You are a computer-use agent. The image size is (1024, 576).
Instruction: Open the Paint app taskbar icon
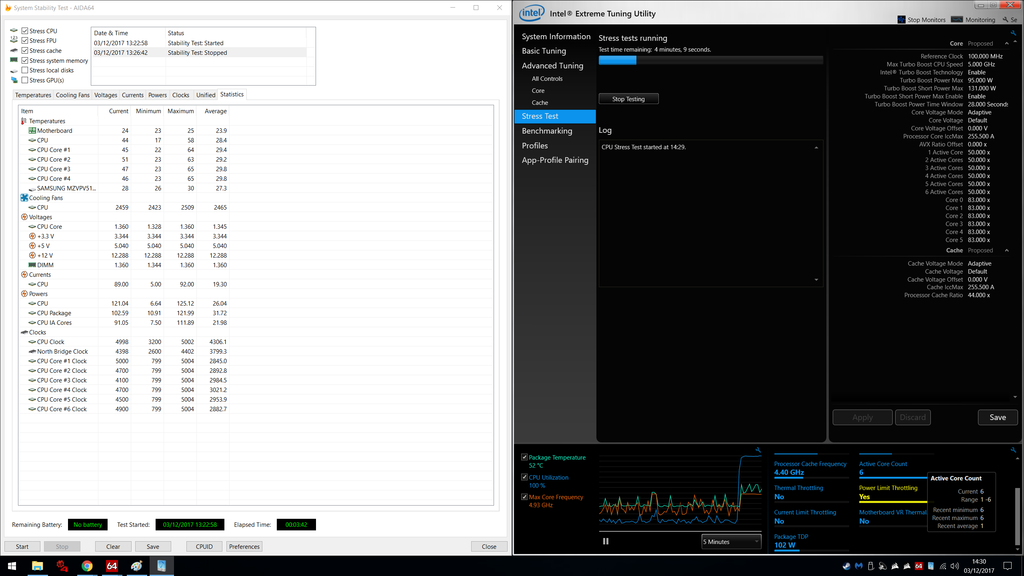click(136, 566)
